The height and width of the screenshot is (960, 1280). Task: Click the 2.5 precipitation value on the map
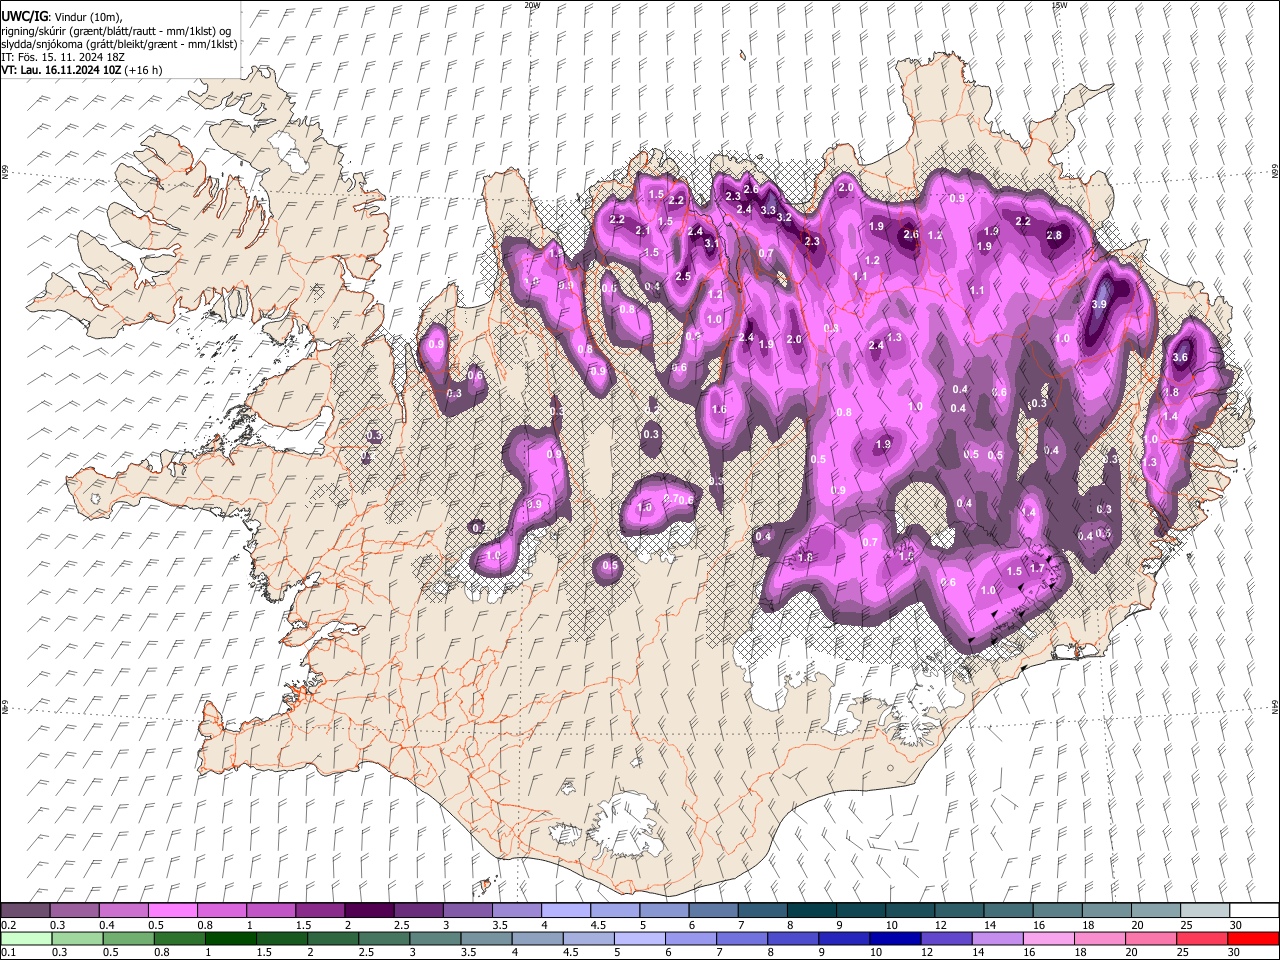[x=684, y=276]
